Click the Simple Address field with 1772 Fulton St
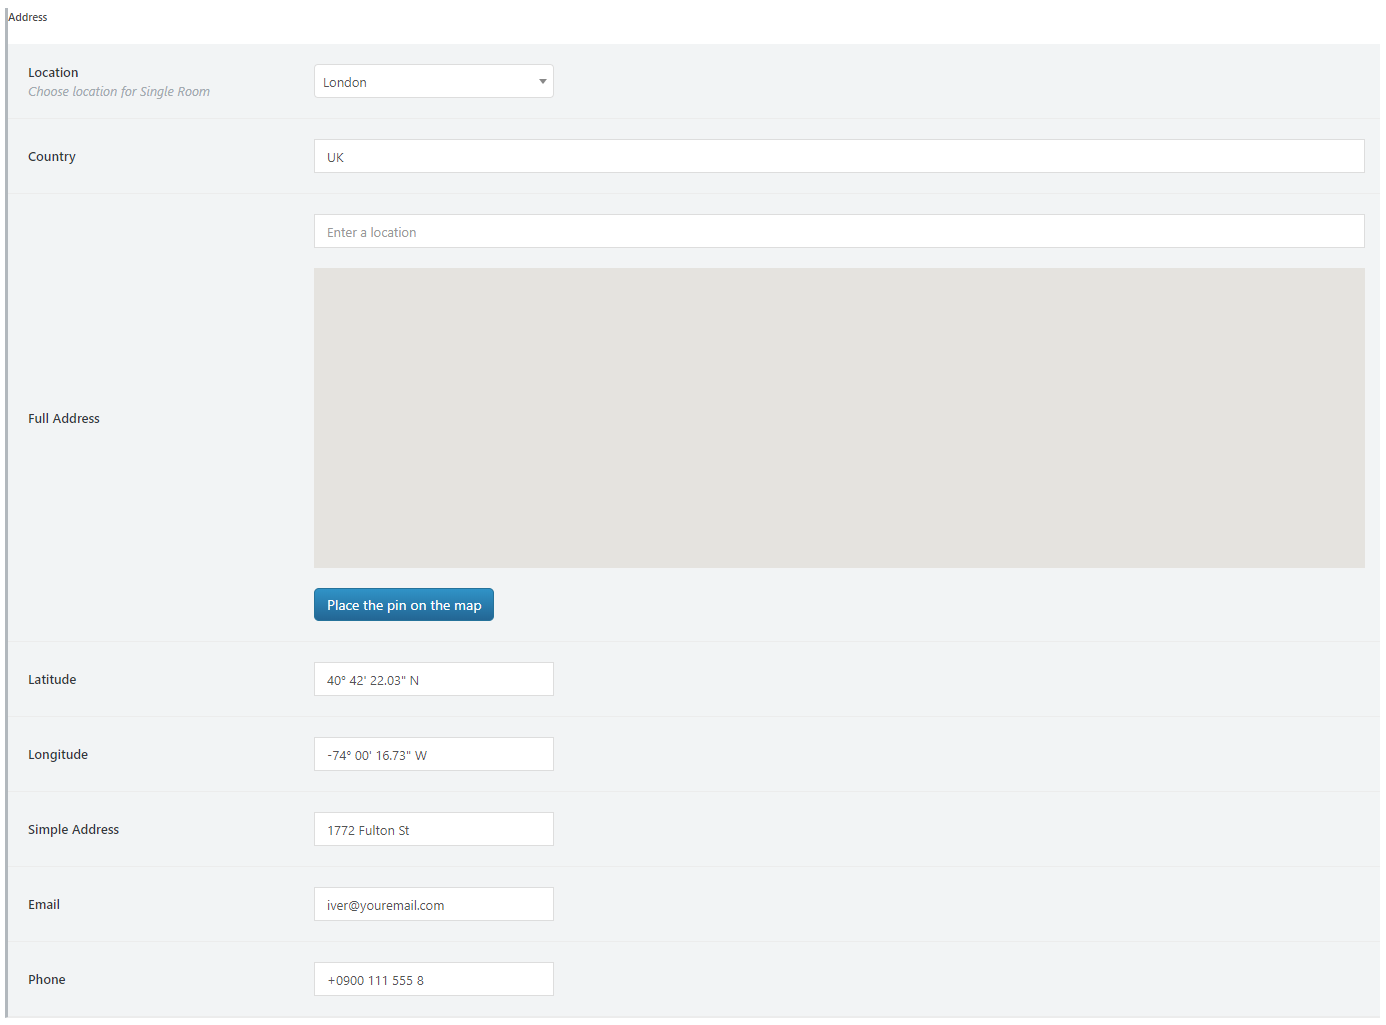 433,829
